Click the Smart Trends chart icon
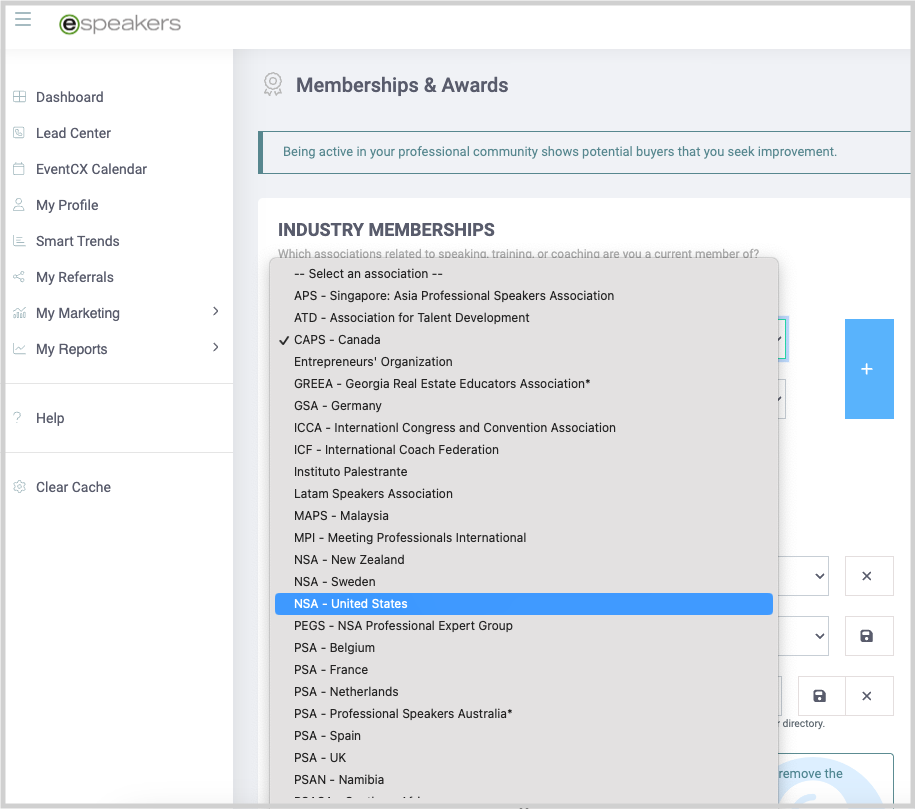This screenshot has width=915, height=809. coord(19,241)
